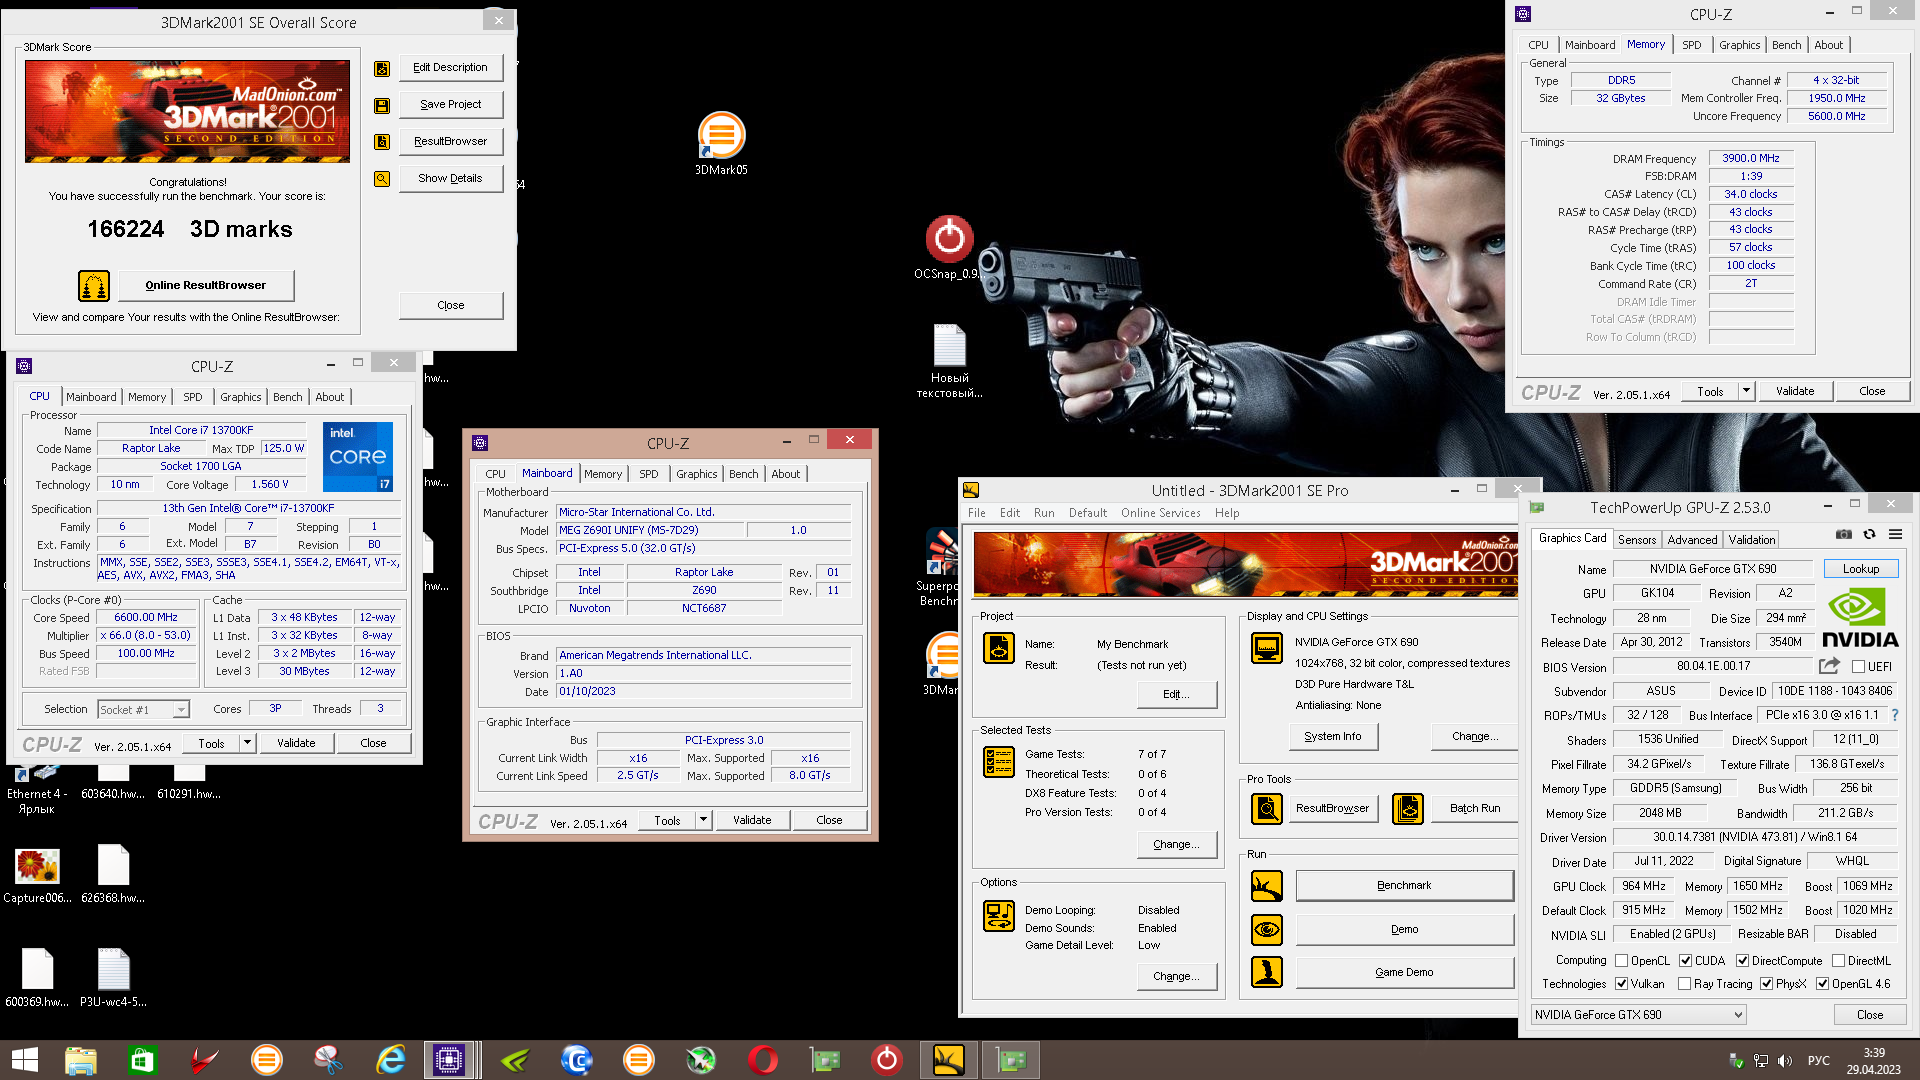
Task: Expand Tools dropdown arrow in CPU-Z CPU window
Action: [x=247, y=743]
